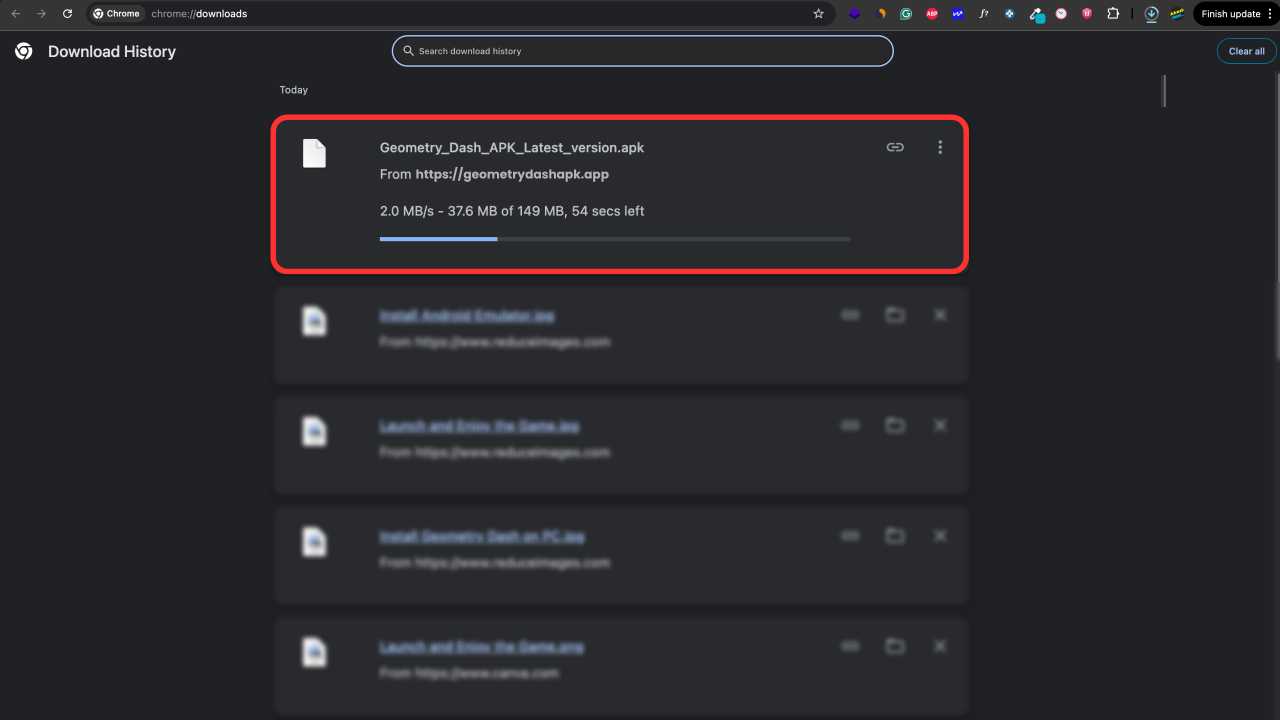Open the Grammarly extension
Image resolution: width=1280 pixels, height=720 pixels.
[x=905, y=13]
